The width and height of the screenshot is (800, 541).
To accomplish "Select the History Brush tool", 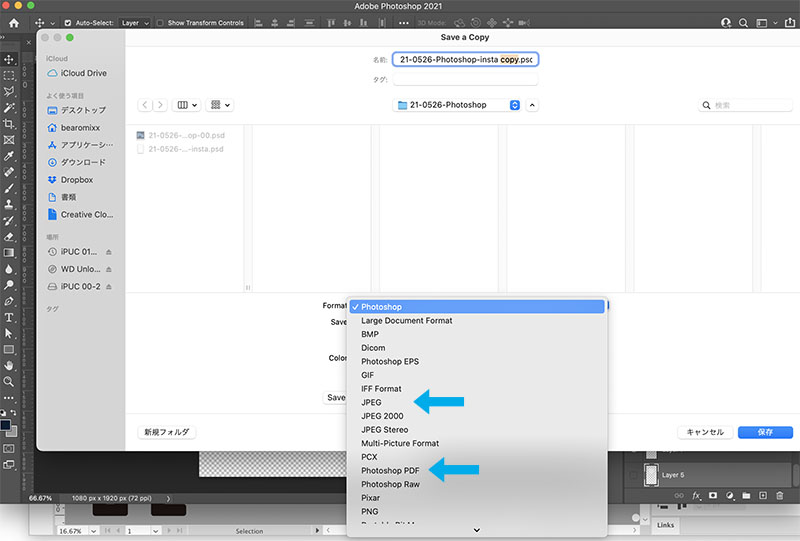I will click(9, 220).
